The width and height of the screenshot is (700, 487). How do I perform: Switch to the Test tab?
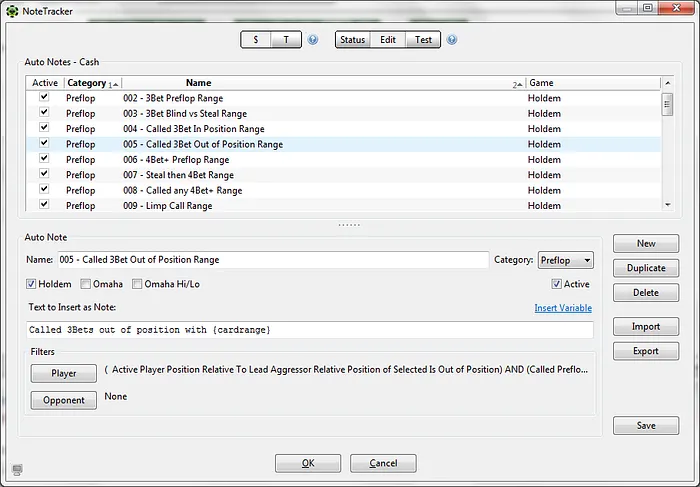pos(423,40)
